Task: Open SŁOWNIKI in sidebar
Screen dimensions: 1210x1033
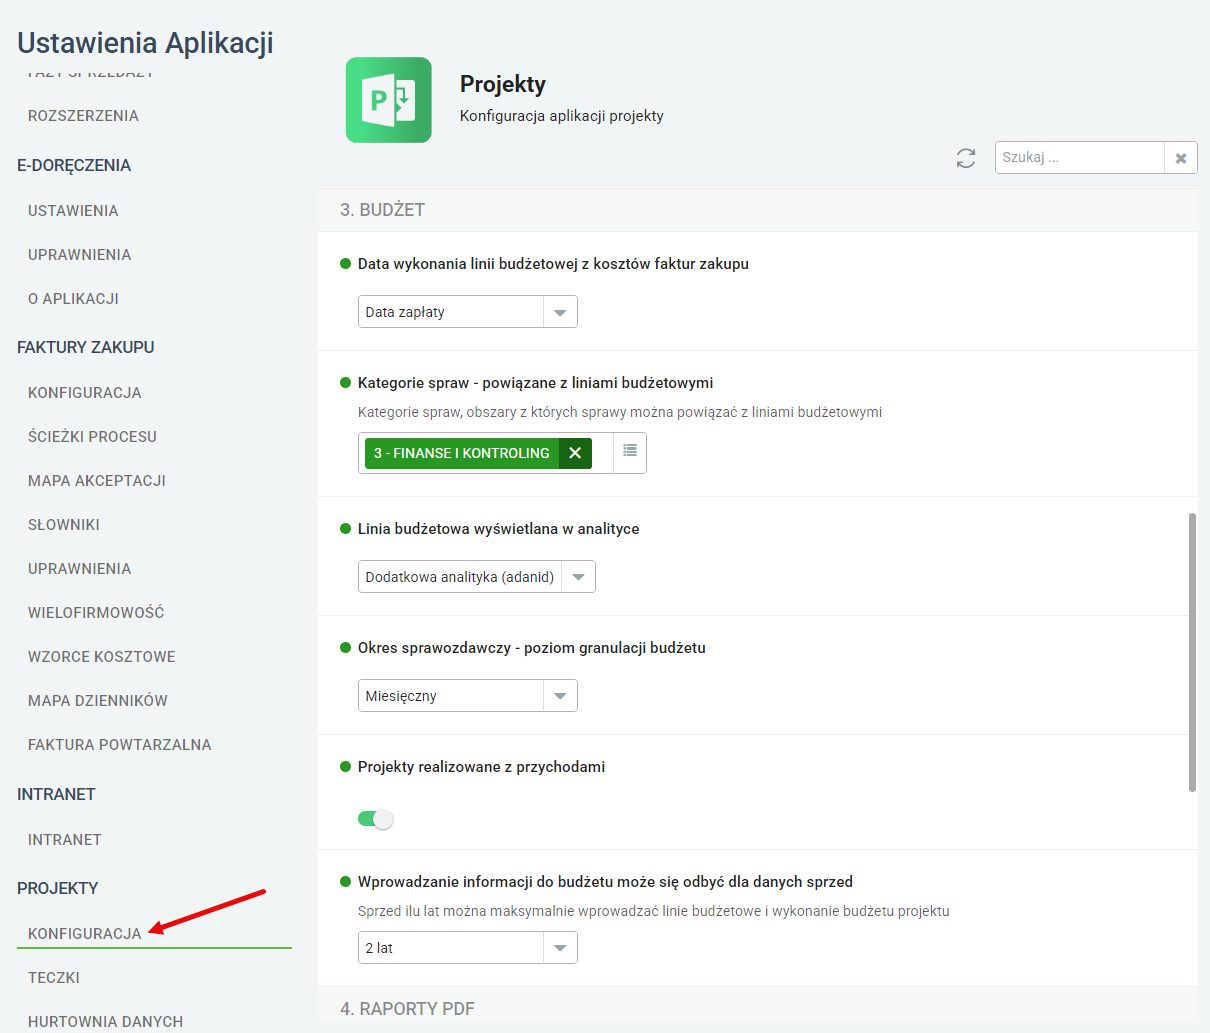Action: (64, 525)
